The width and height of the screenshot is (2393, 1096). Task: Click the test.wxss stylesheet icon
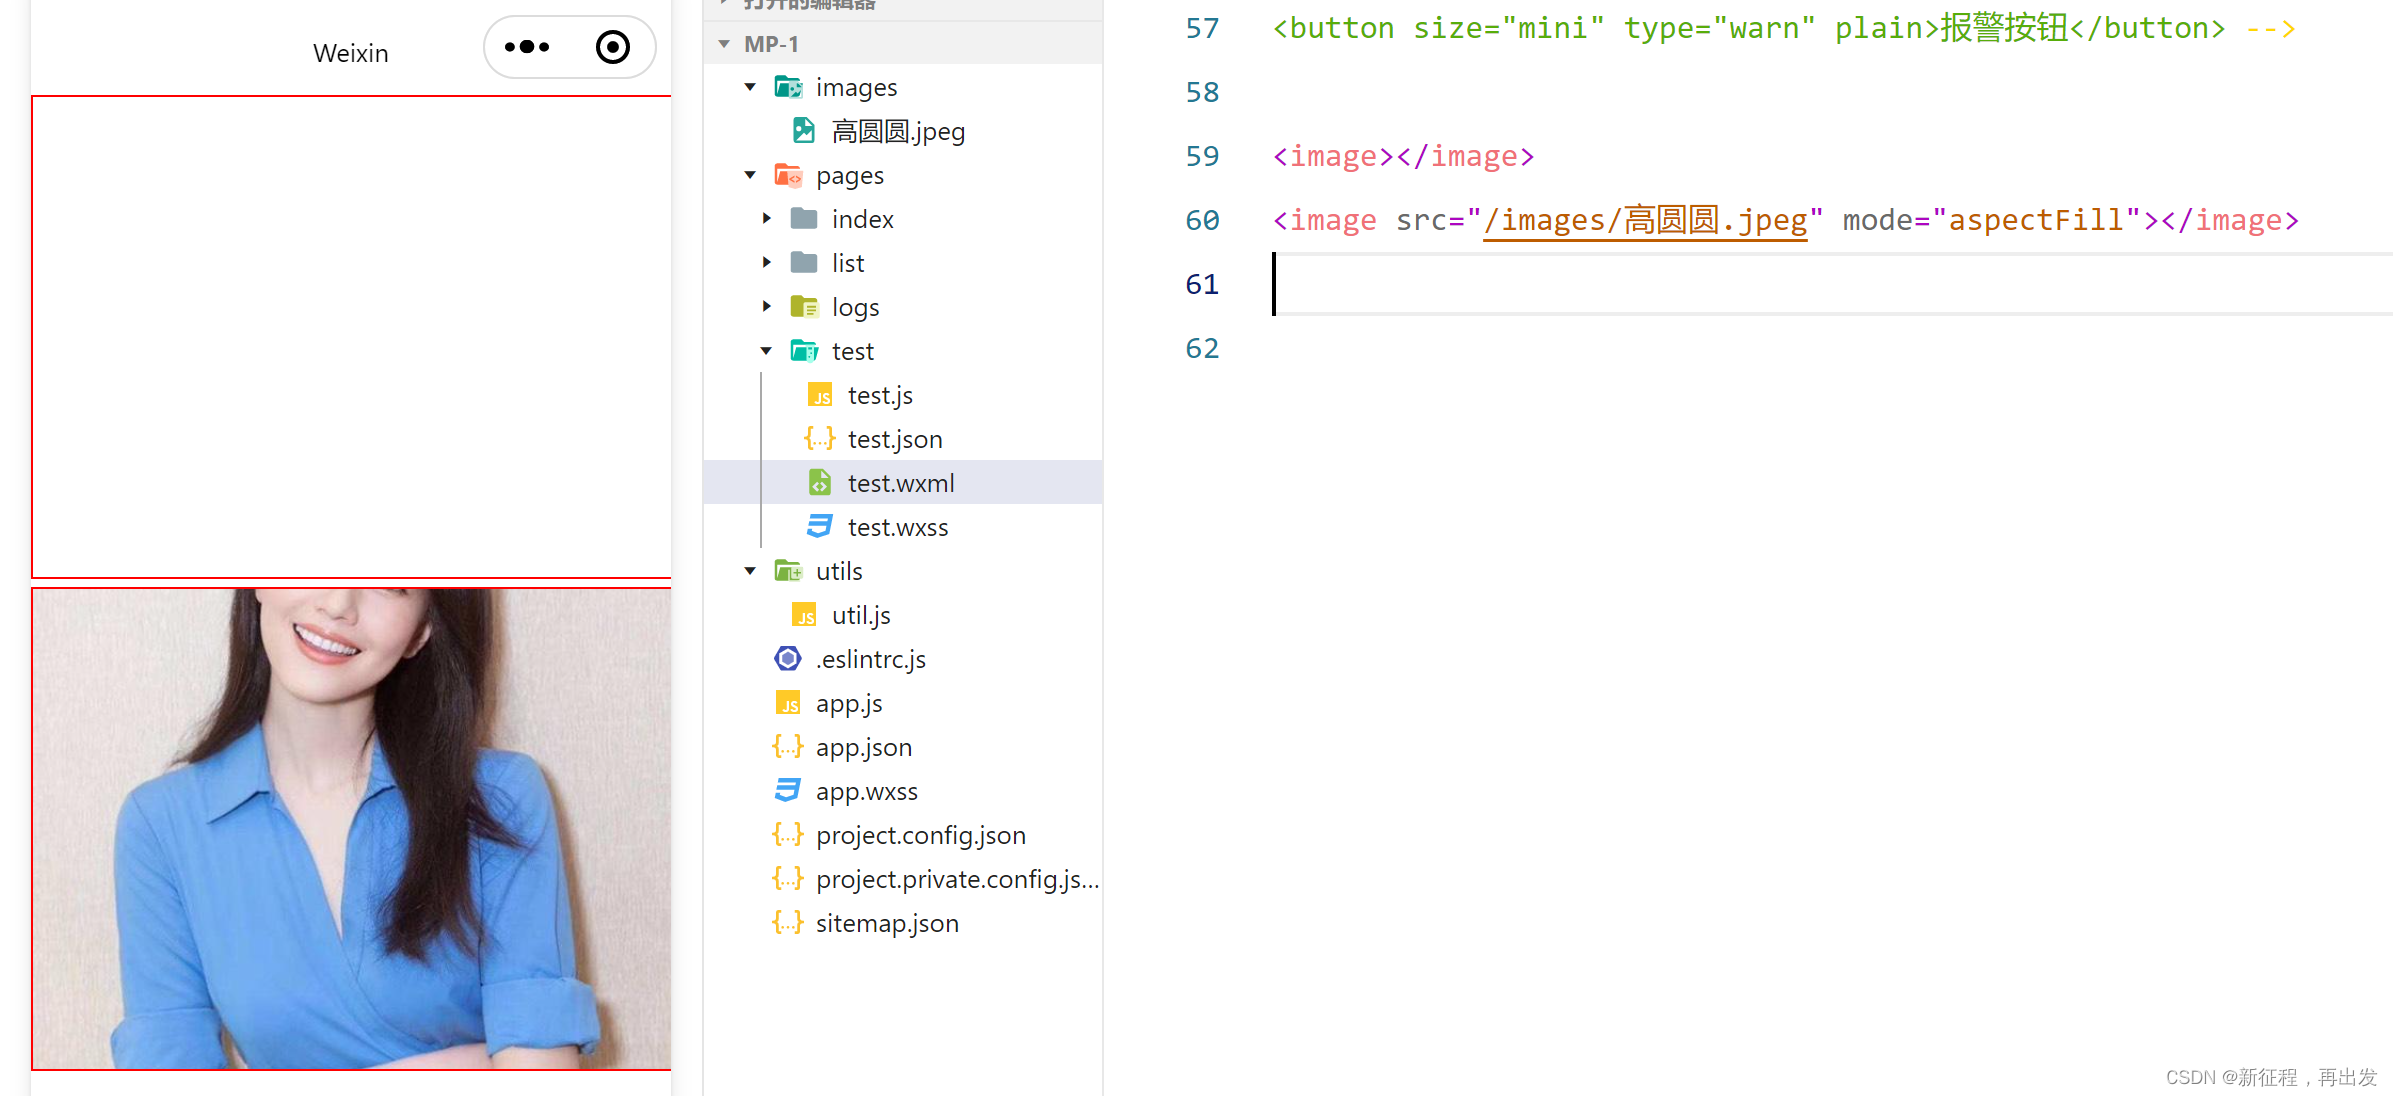pyautogui.click(x=820, y=526)
